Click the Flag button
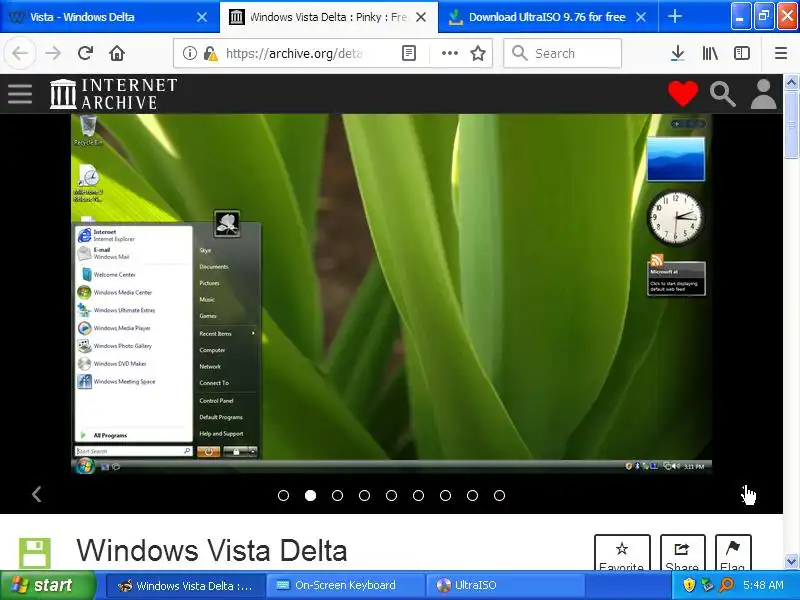 coord(733,553)
